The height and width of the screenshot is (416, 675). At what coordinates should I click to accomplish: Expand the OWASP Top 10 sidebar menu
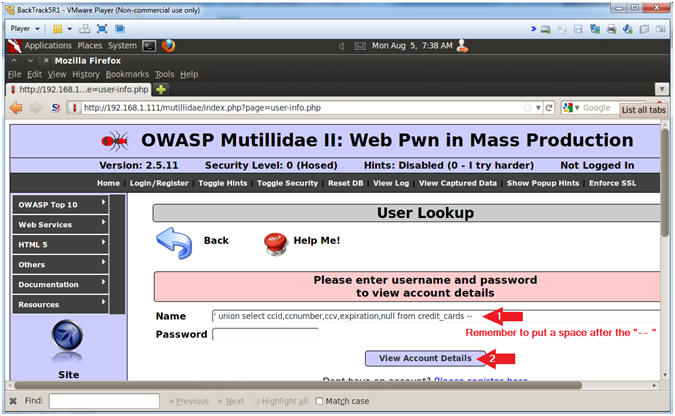[x=60, y=205]
